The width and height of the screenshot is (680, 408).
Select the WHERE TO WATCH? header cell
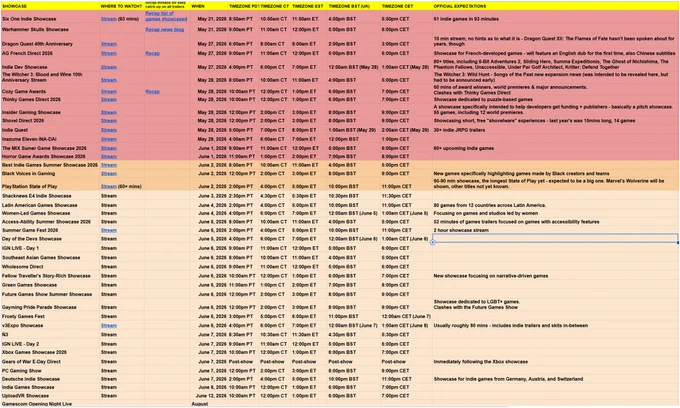coord(121,6)
